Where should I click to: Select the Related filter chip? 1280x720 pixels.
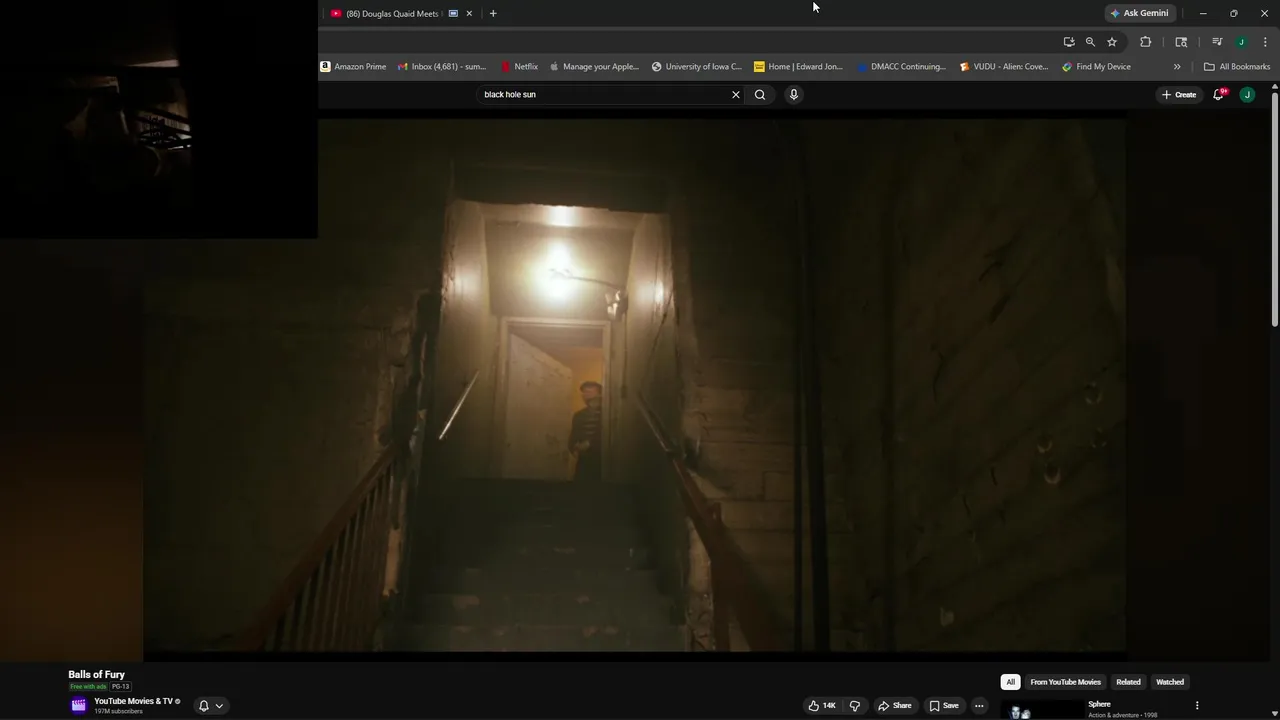pyautogui.click(x=1128, y=682)
